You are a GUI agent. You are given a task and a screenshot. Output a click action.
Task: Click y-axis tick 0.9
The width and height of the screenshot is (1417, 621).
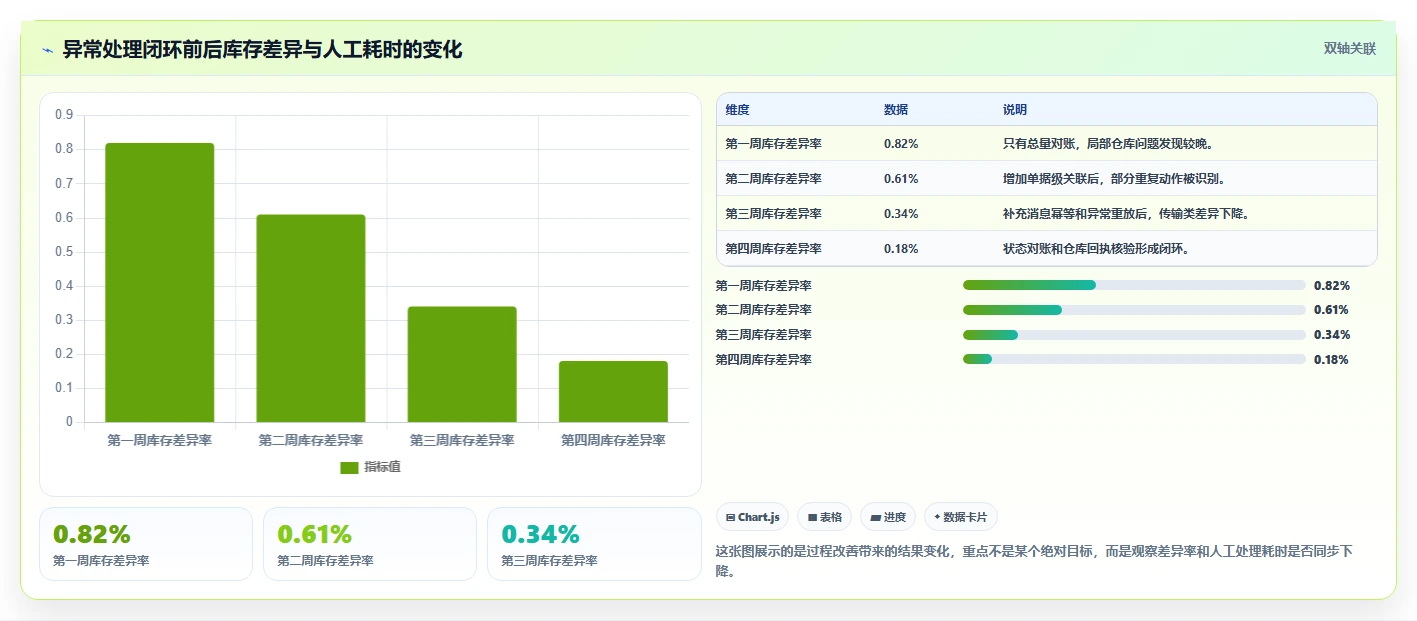[64, 115]
